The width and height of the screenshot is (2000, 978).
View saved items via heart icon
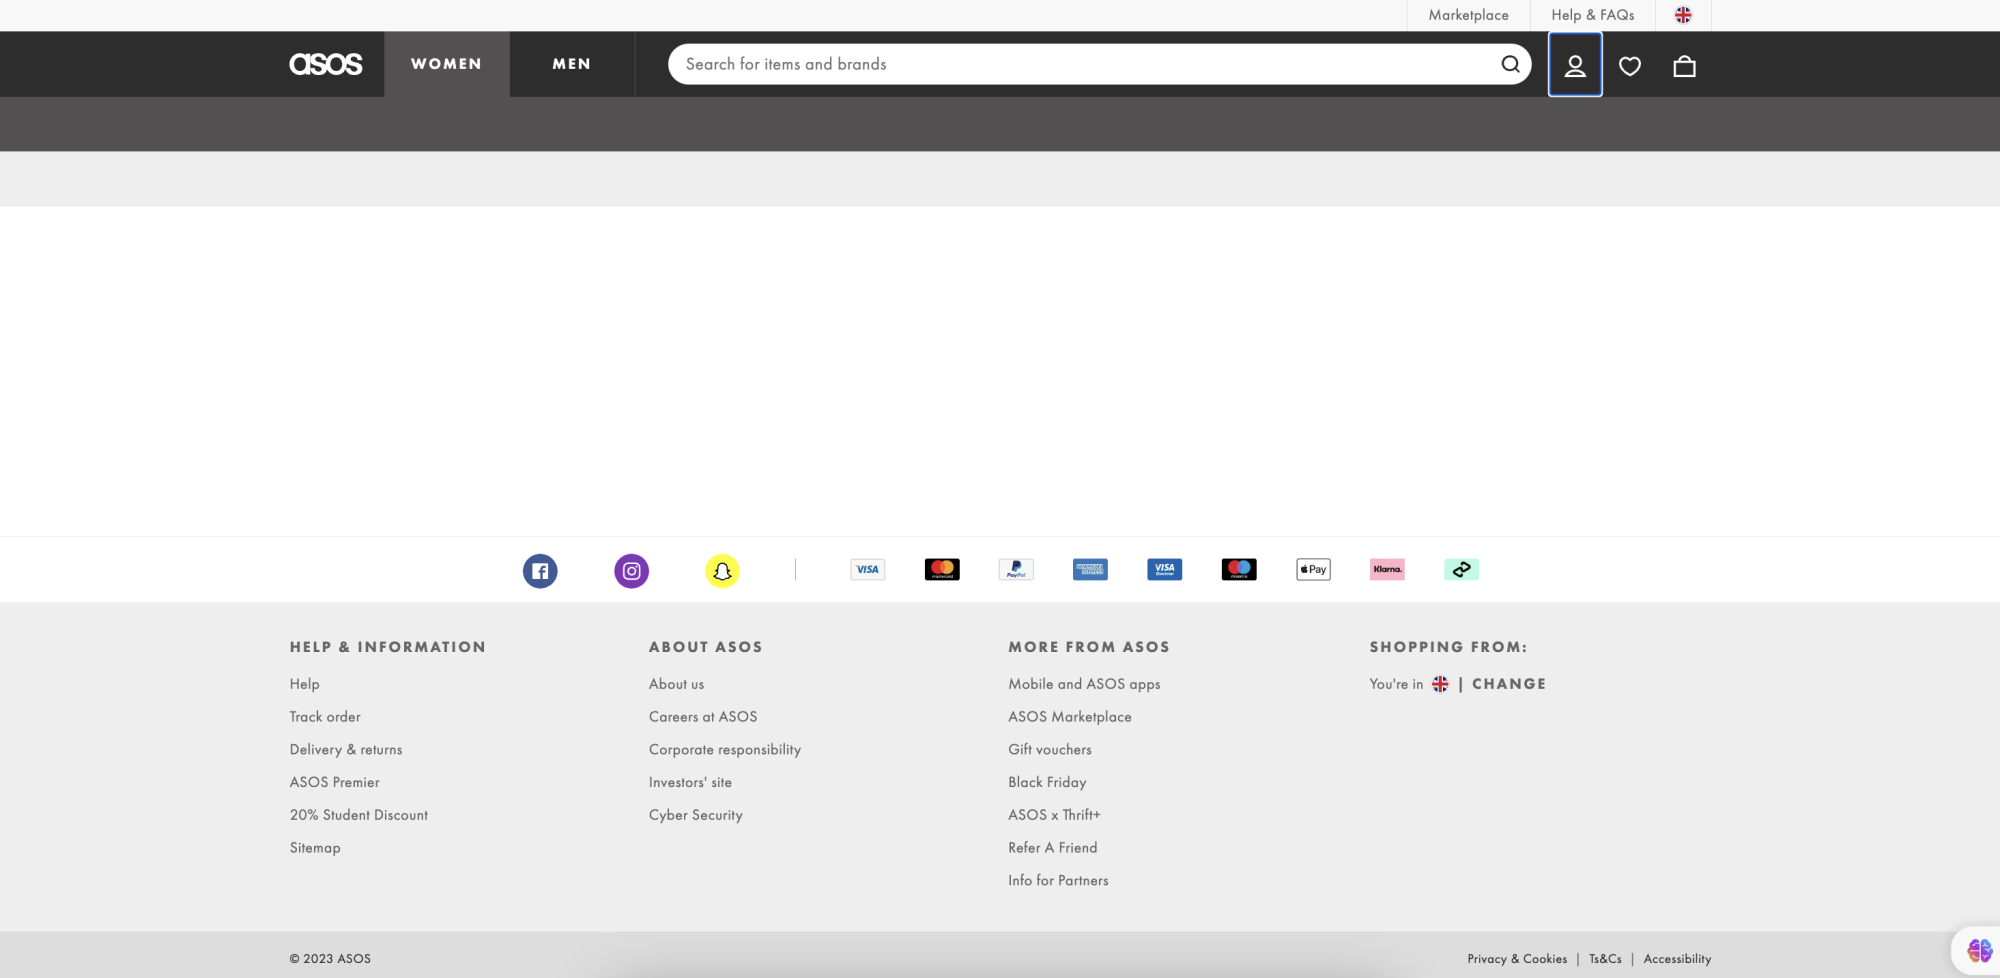pyautogui.click(x=1630, y=64)
